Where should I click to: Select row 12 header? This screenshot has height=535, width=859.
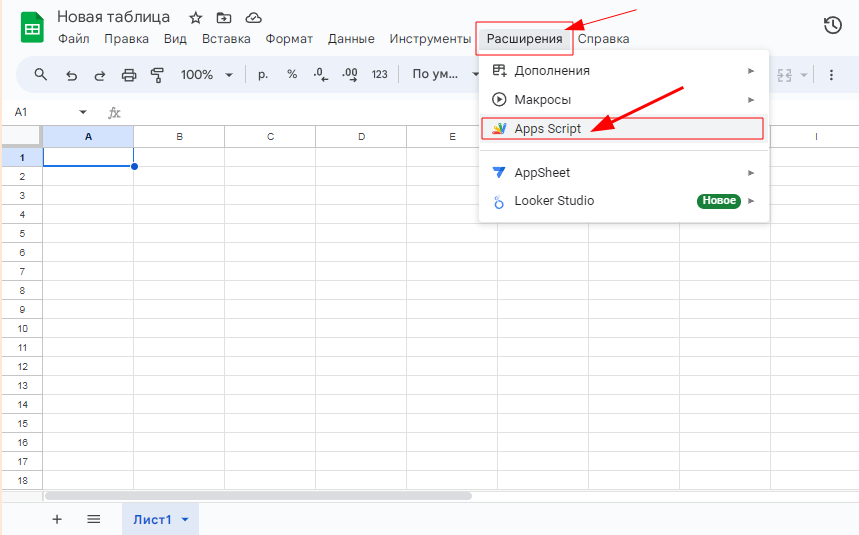[22, 366]
